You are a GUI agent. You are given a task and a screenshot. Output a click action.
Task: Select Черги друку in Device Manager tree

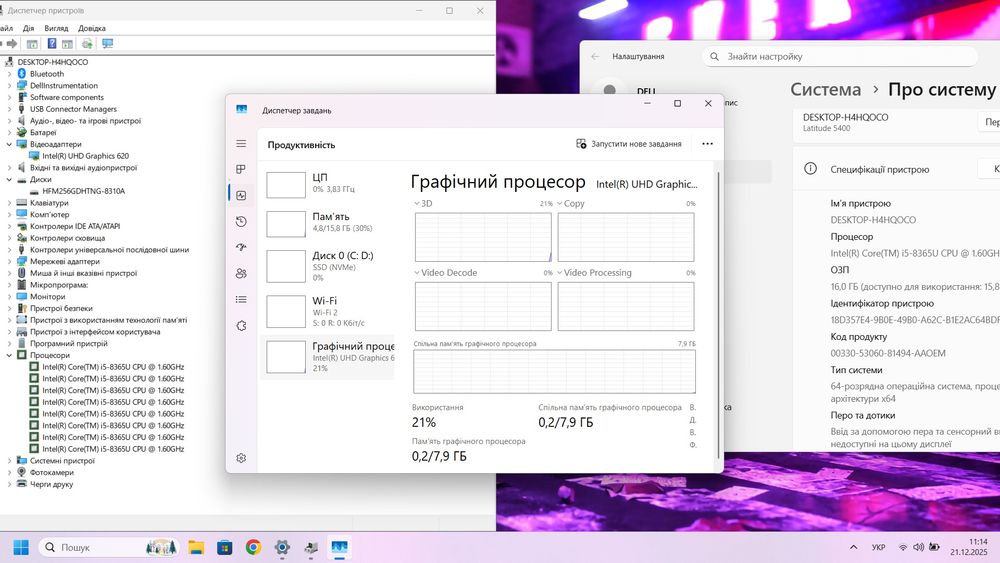[x=52, y=484]
